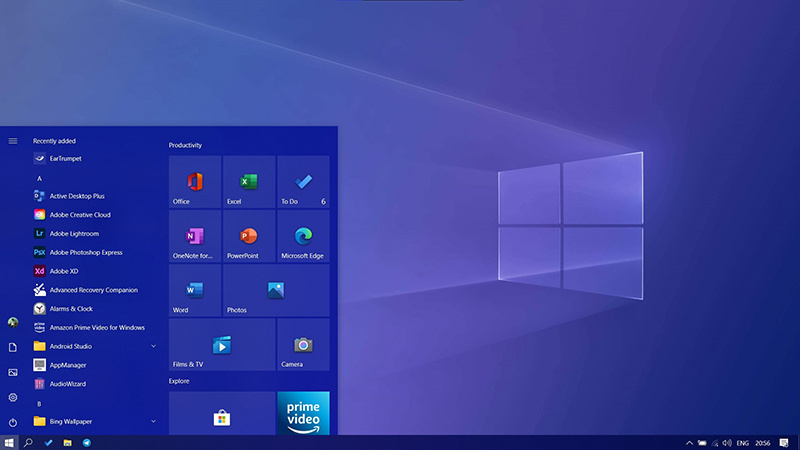
Task: Open the Excel tile
Action: [x=249, y=181]
